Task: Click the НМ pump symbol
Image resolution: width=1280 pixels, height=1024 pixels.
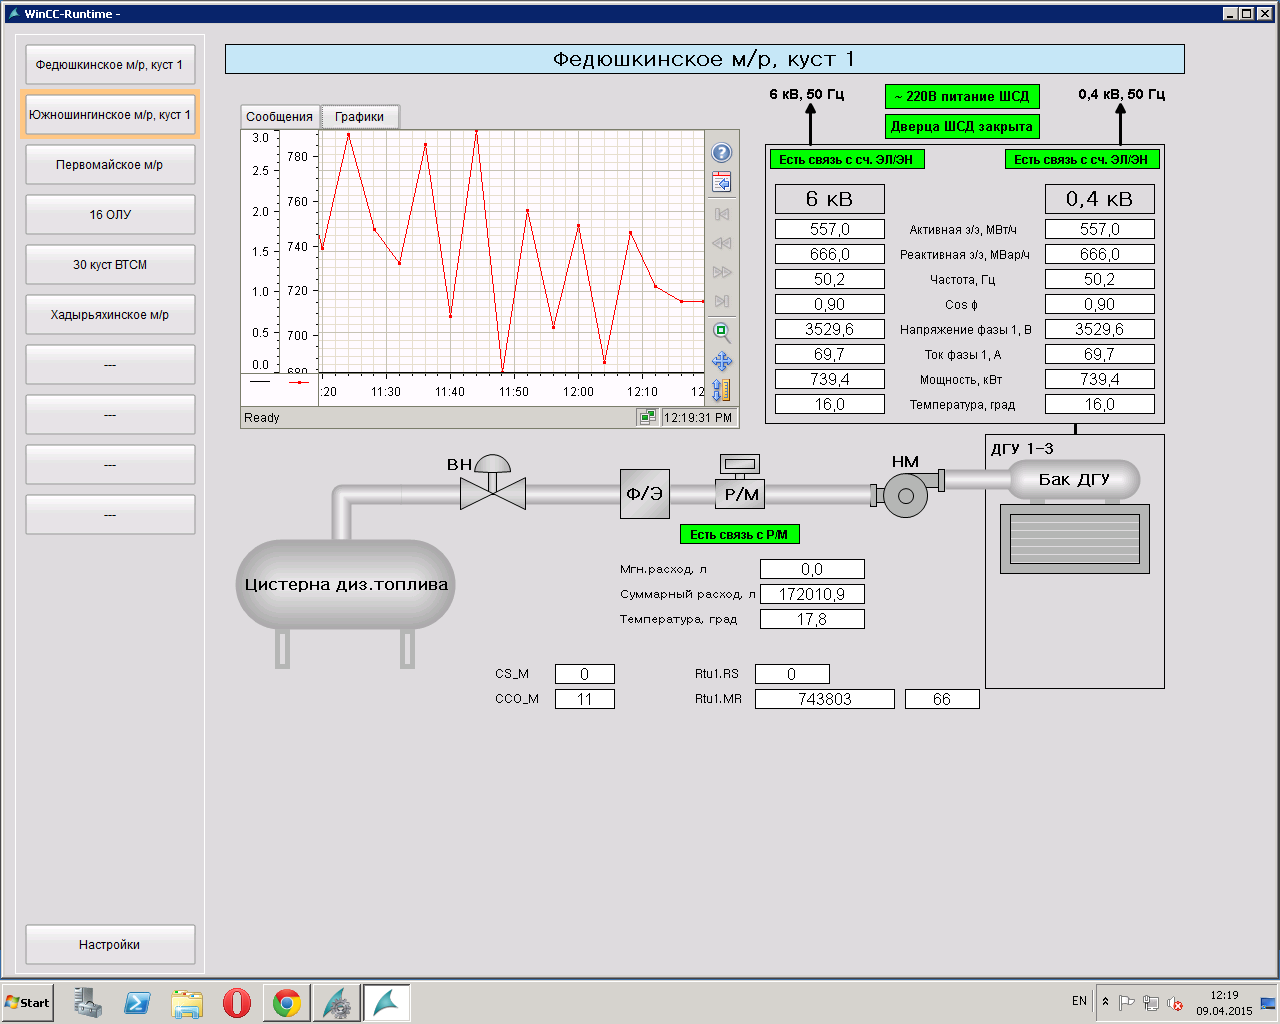Action: click(x=905, y=495)
